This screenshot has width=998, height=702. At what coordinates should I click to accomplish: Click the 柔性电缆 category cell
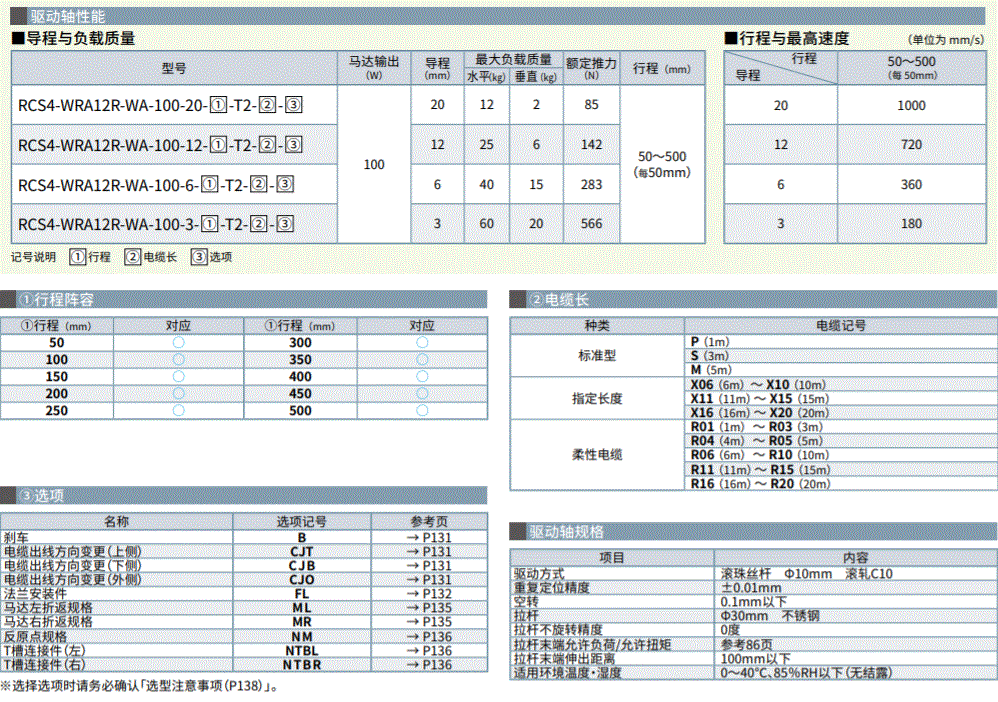click(597, 454)
